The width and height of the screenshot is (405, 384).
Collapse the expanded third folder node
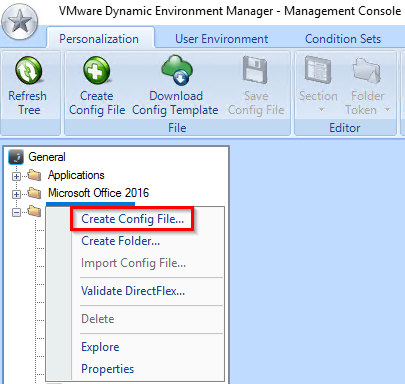click(x=16, y=212)
